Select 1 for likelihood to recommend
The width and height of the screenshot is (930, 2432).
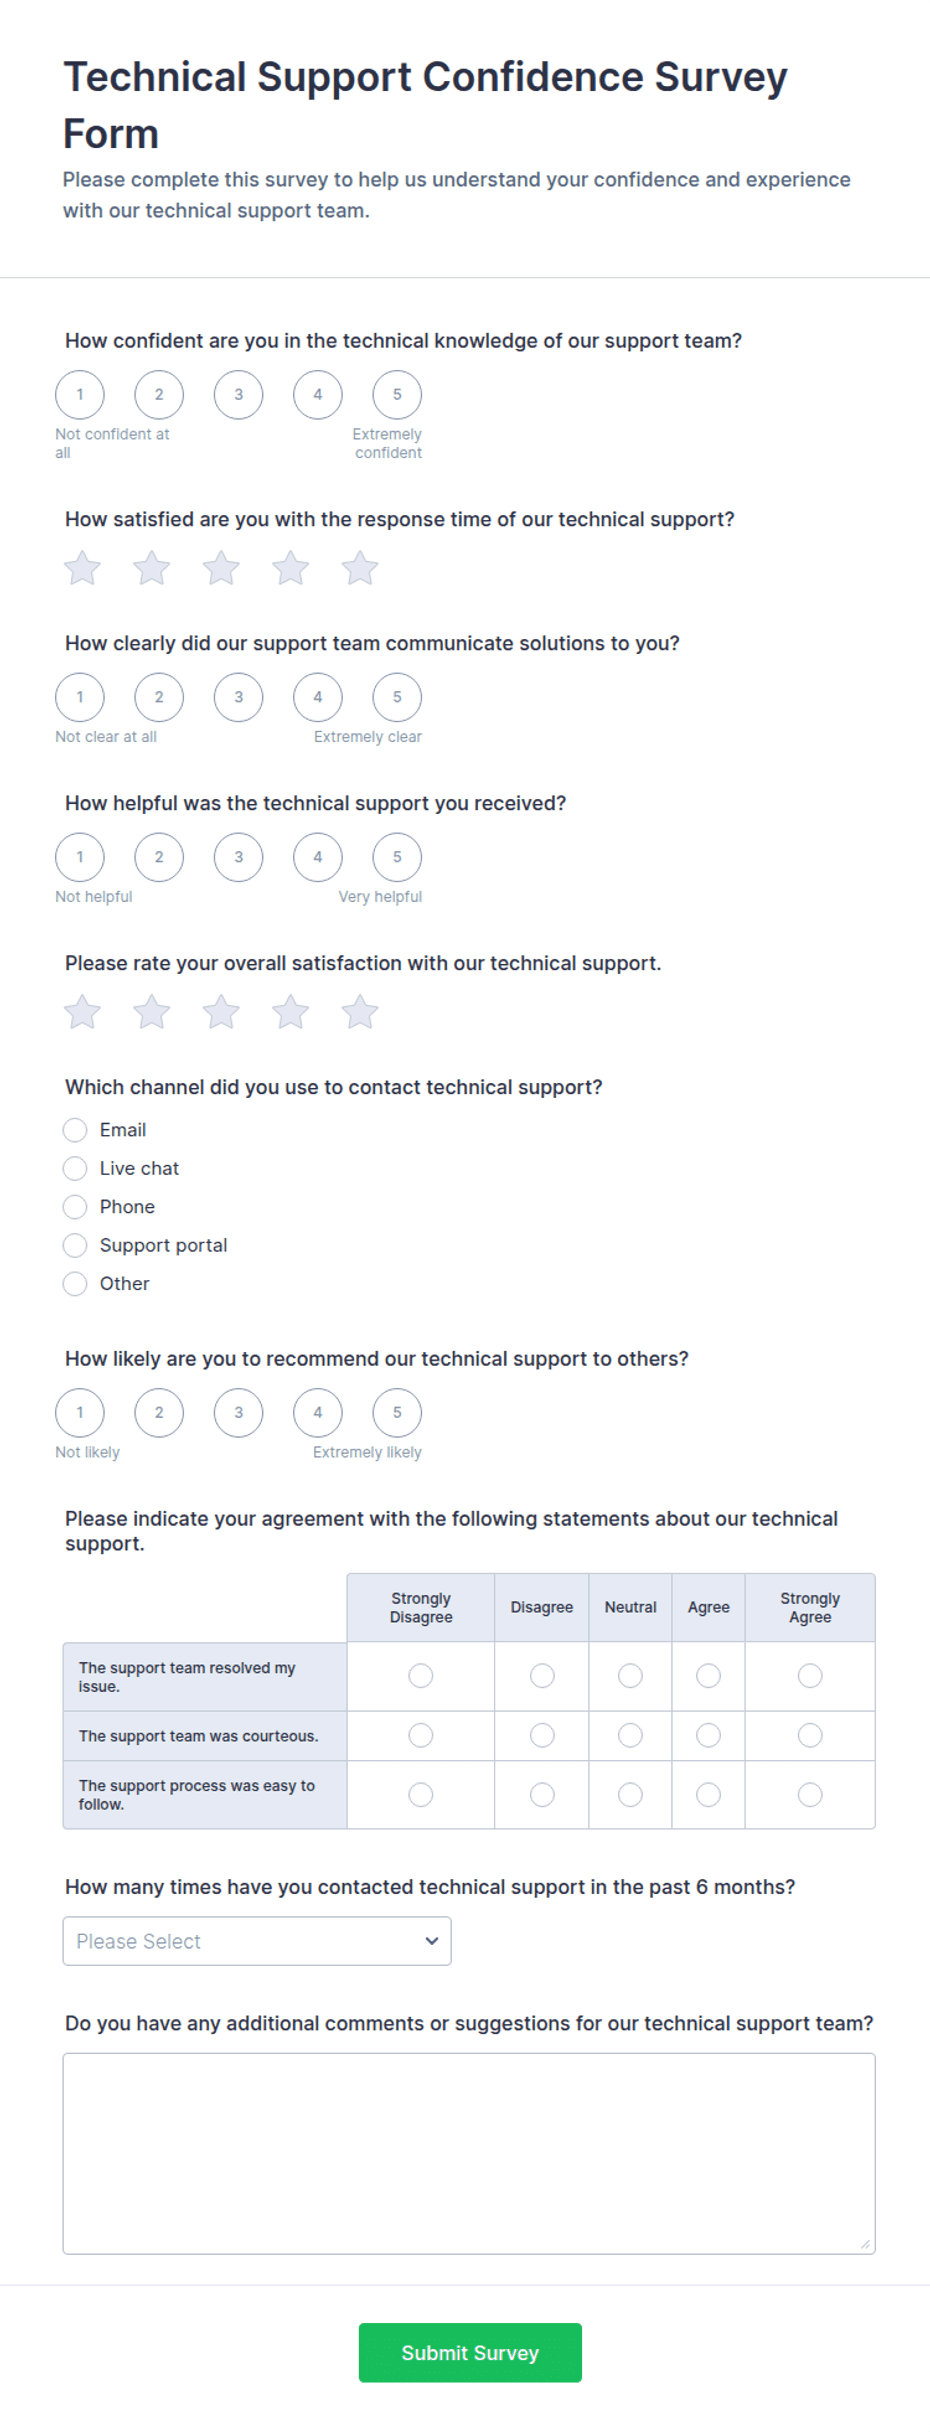click(80, 1413)
